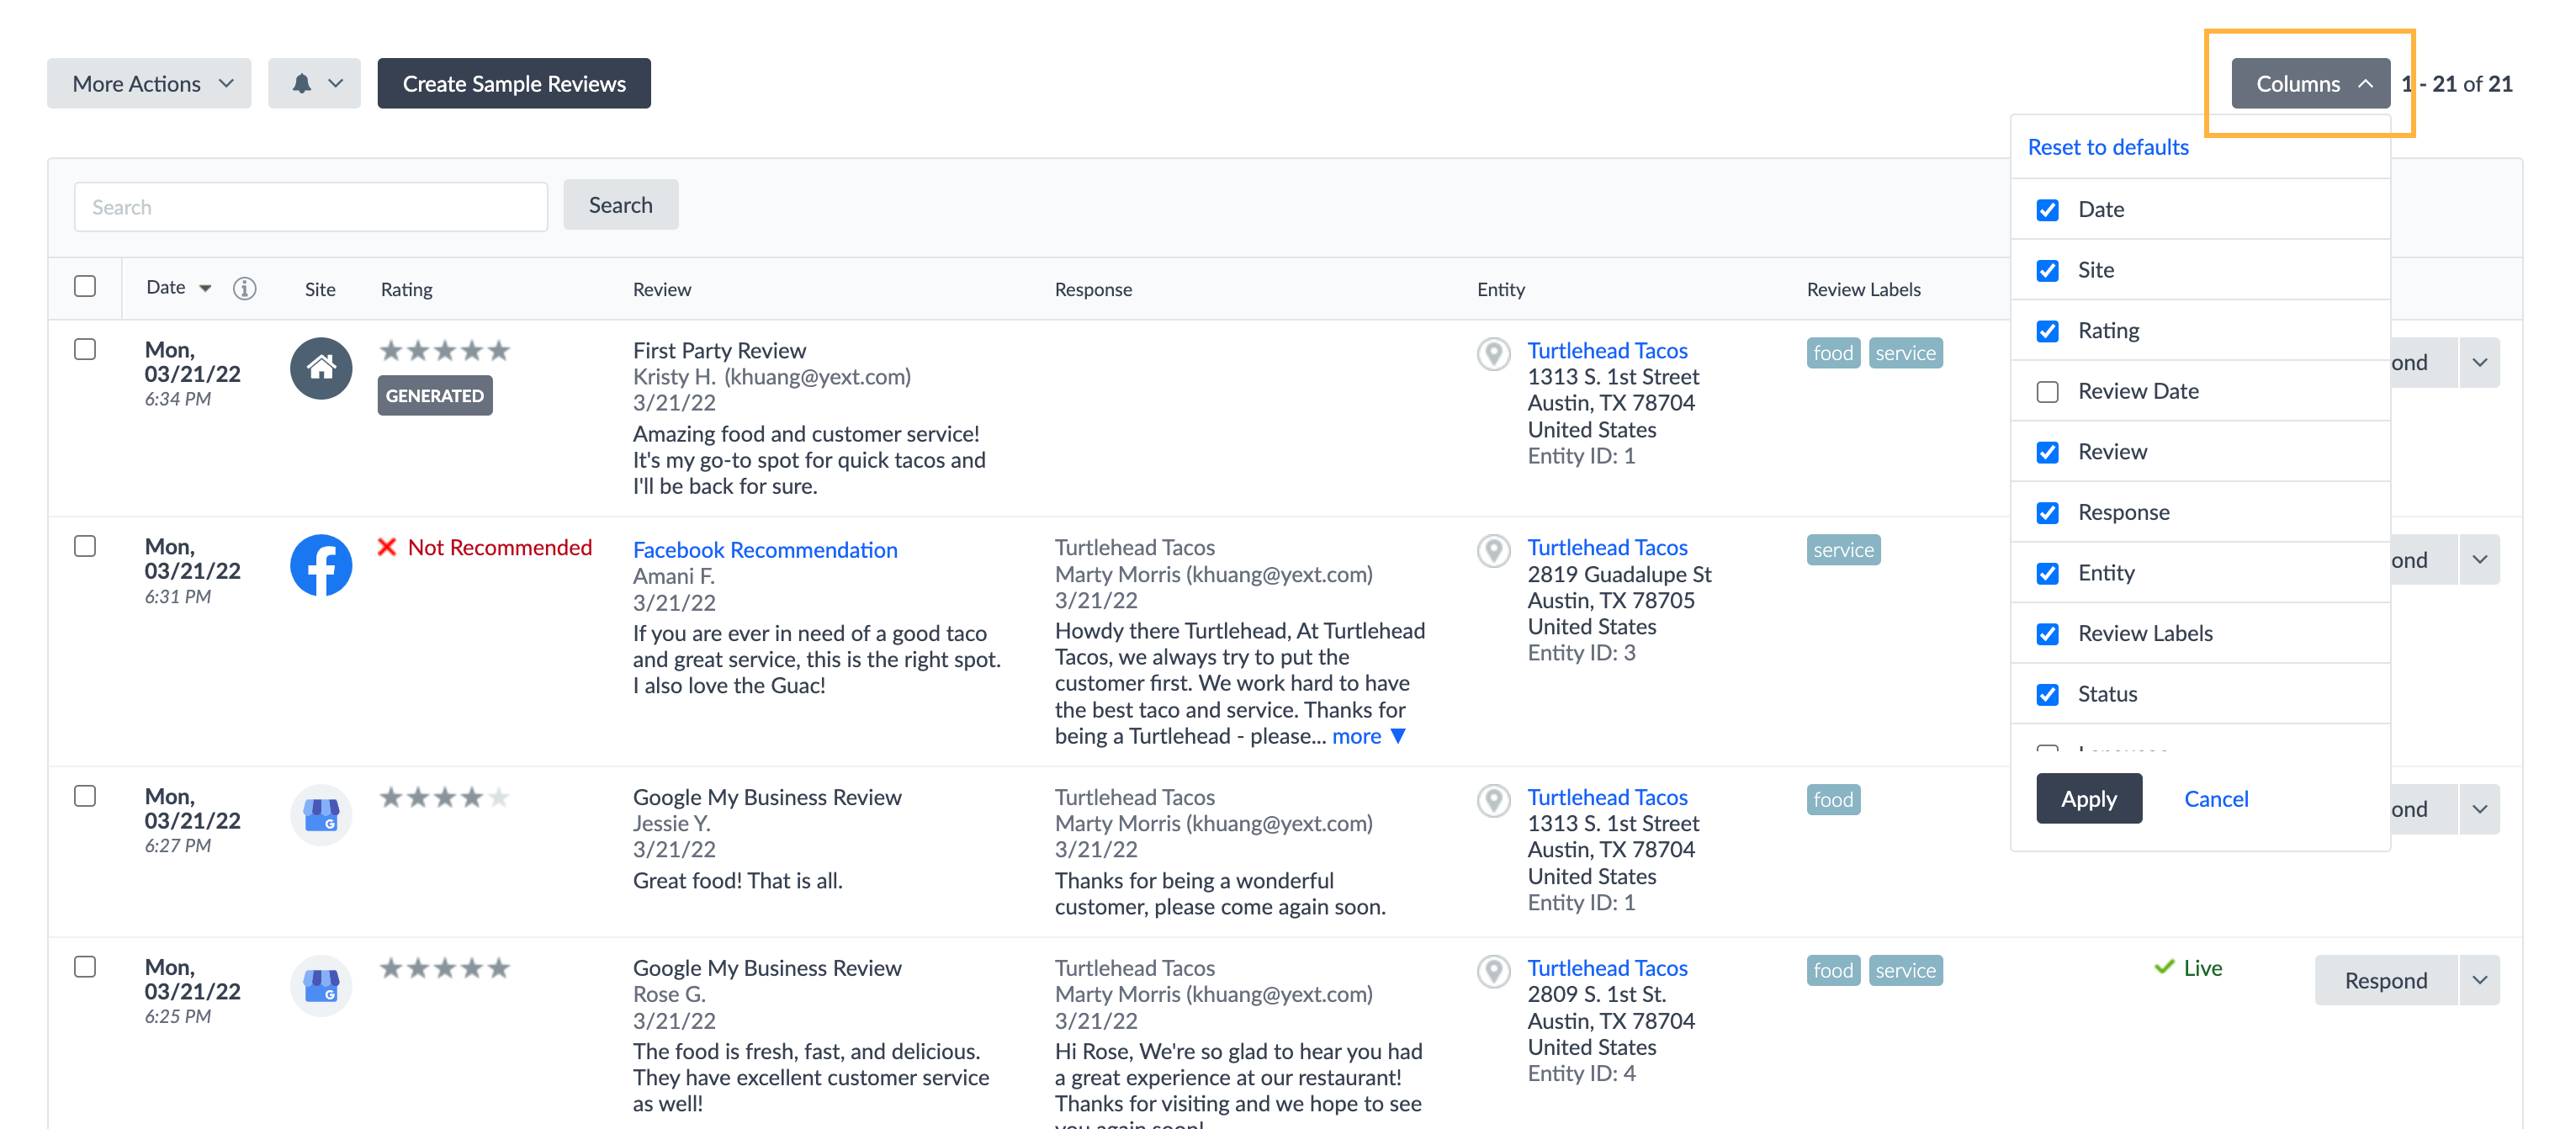Click location pin beside 2819 Guadalupe St

pos(1494,550)
